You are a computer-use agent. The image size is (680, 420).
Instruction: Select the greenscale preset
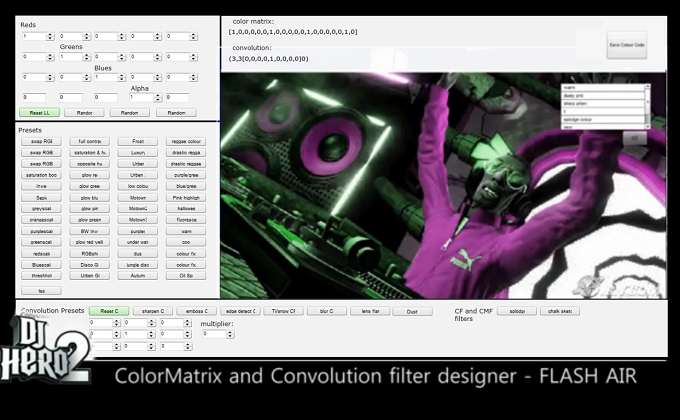pyautogui.click(x=41, y=242)
